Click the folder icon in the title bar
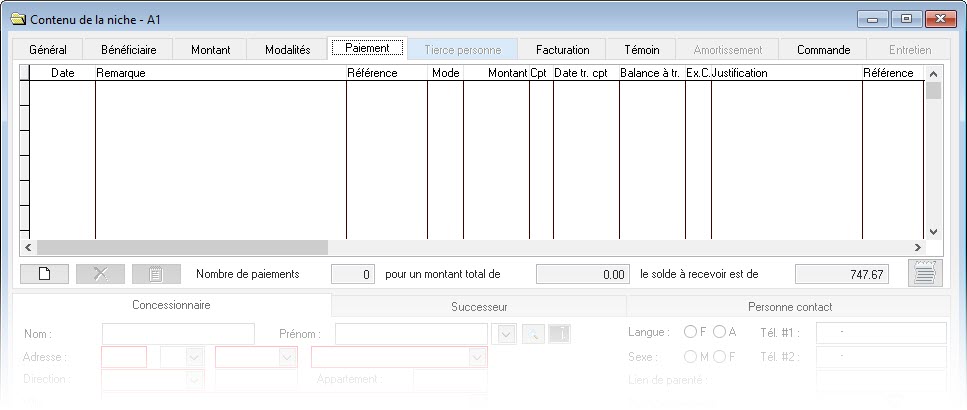This screenshot has width=967, height=410. (17, 19)
